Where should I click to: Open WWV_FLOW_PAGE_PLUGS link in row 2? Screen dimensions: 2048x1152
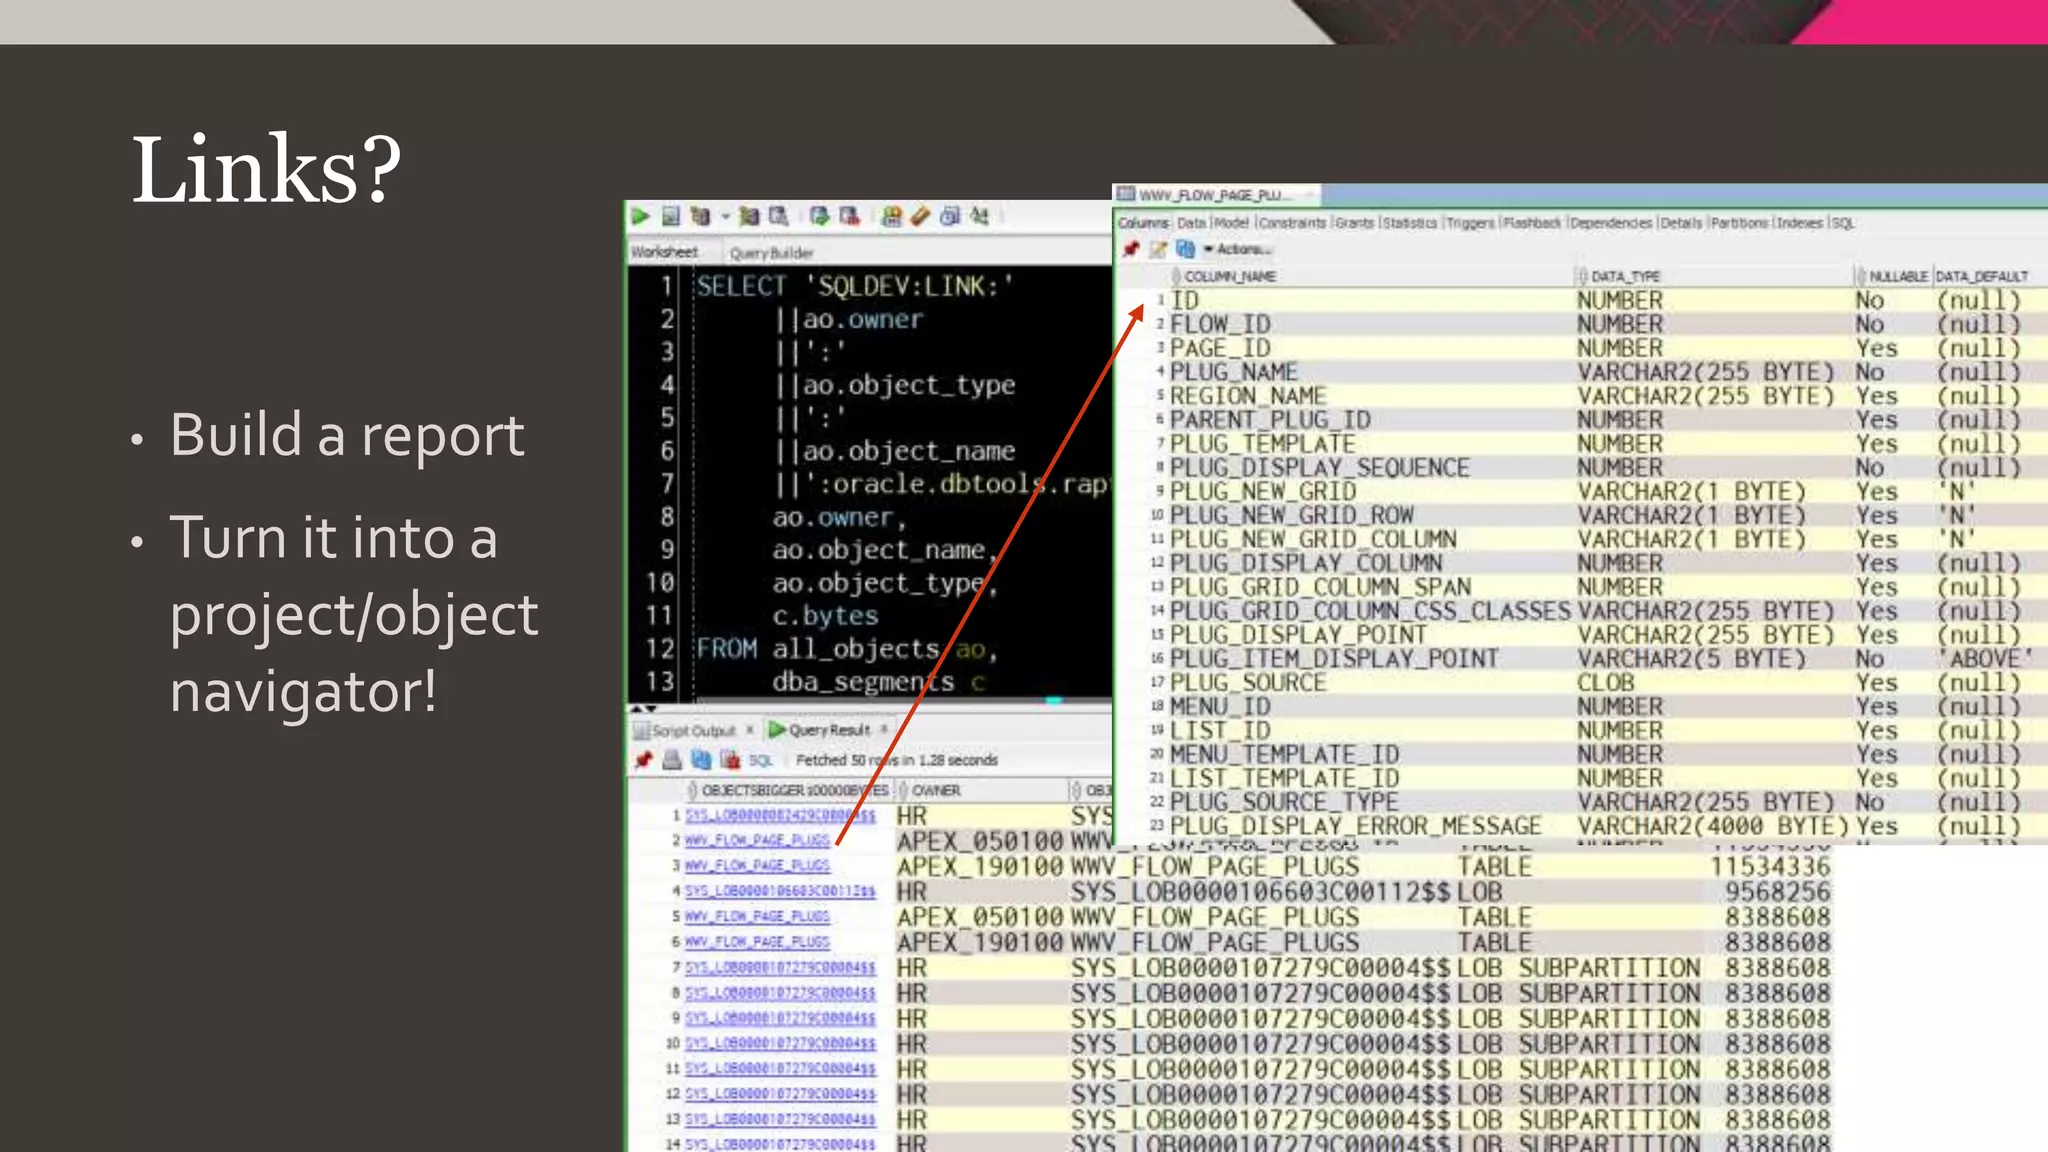coord(757,840)
